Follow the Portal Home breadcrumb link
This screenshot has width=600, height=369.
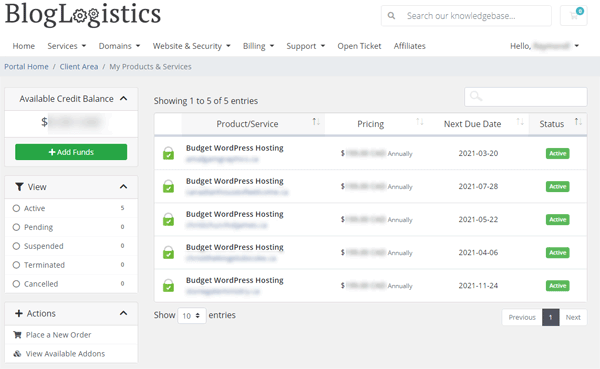(x=26, y=67)
